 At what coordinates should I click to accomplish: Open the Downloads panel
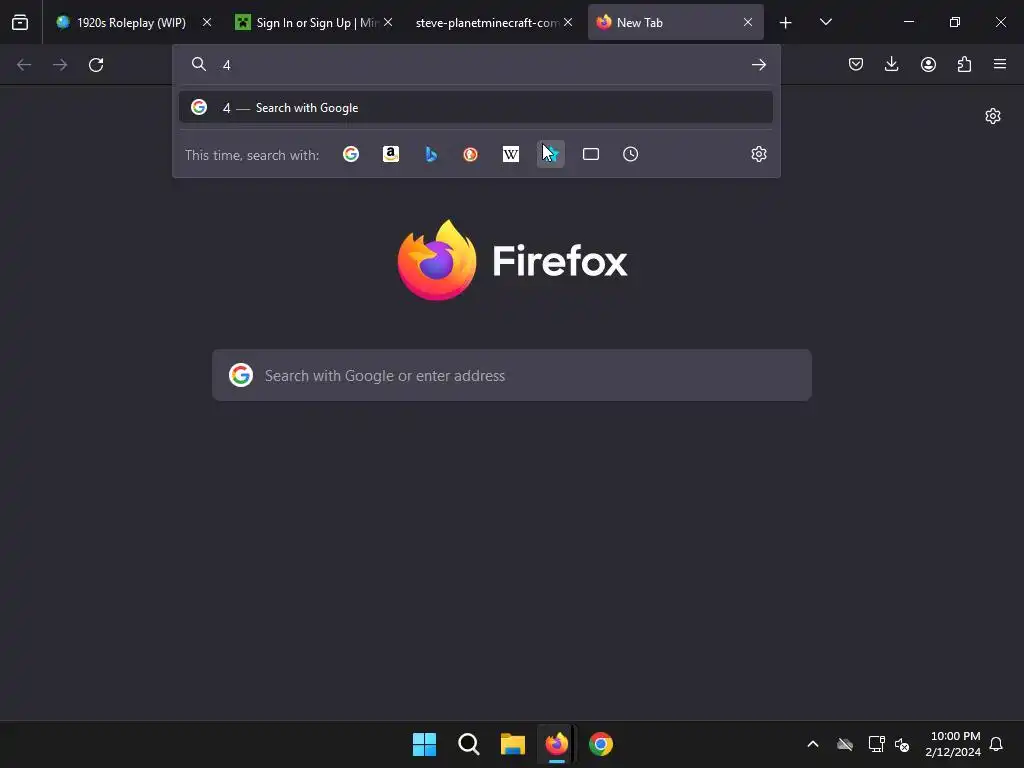pyautogui.click(x=891, y=64)
